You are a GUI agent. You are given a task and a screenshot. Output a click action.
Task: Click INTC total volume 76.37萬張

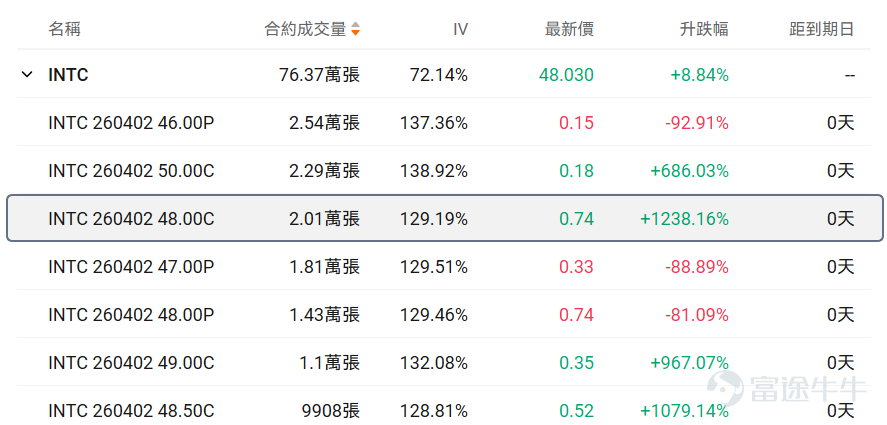click(x=320, y=75)
